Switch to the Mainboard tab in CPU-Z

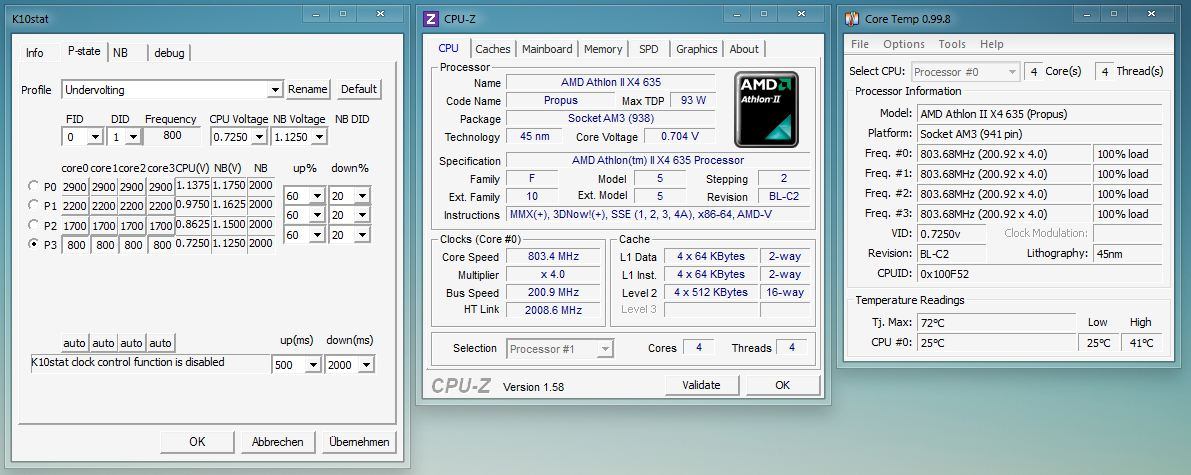click(547, 49)
